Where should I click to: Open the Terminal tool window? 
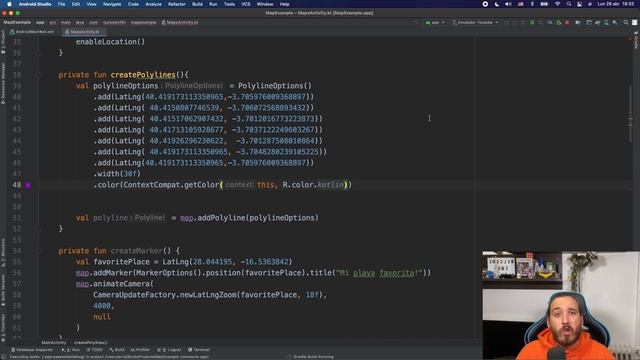pos(198,350)
